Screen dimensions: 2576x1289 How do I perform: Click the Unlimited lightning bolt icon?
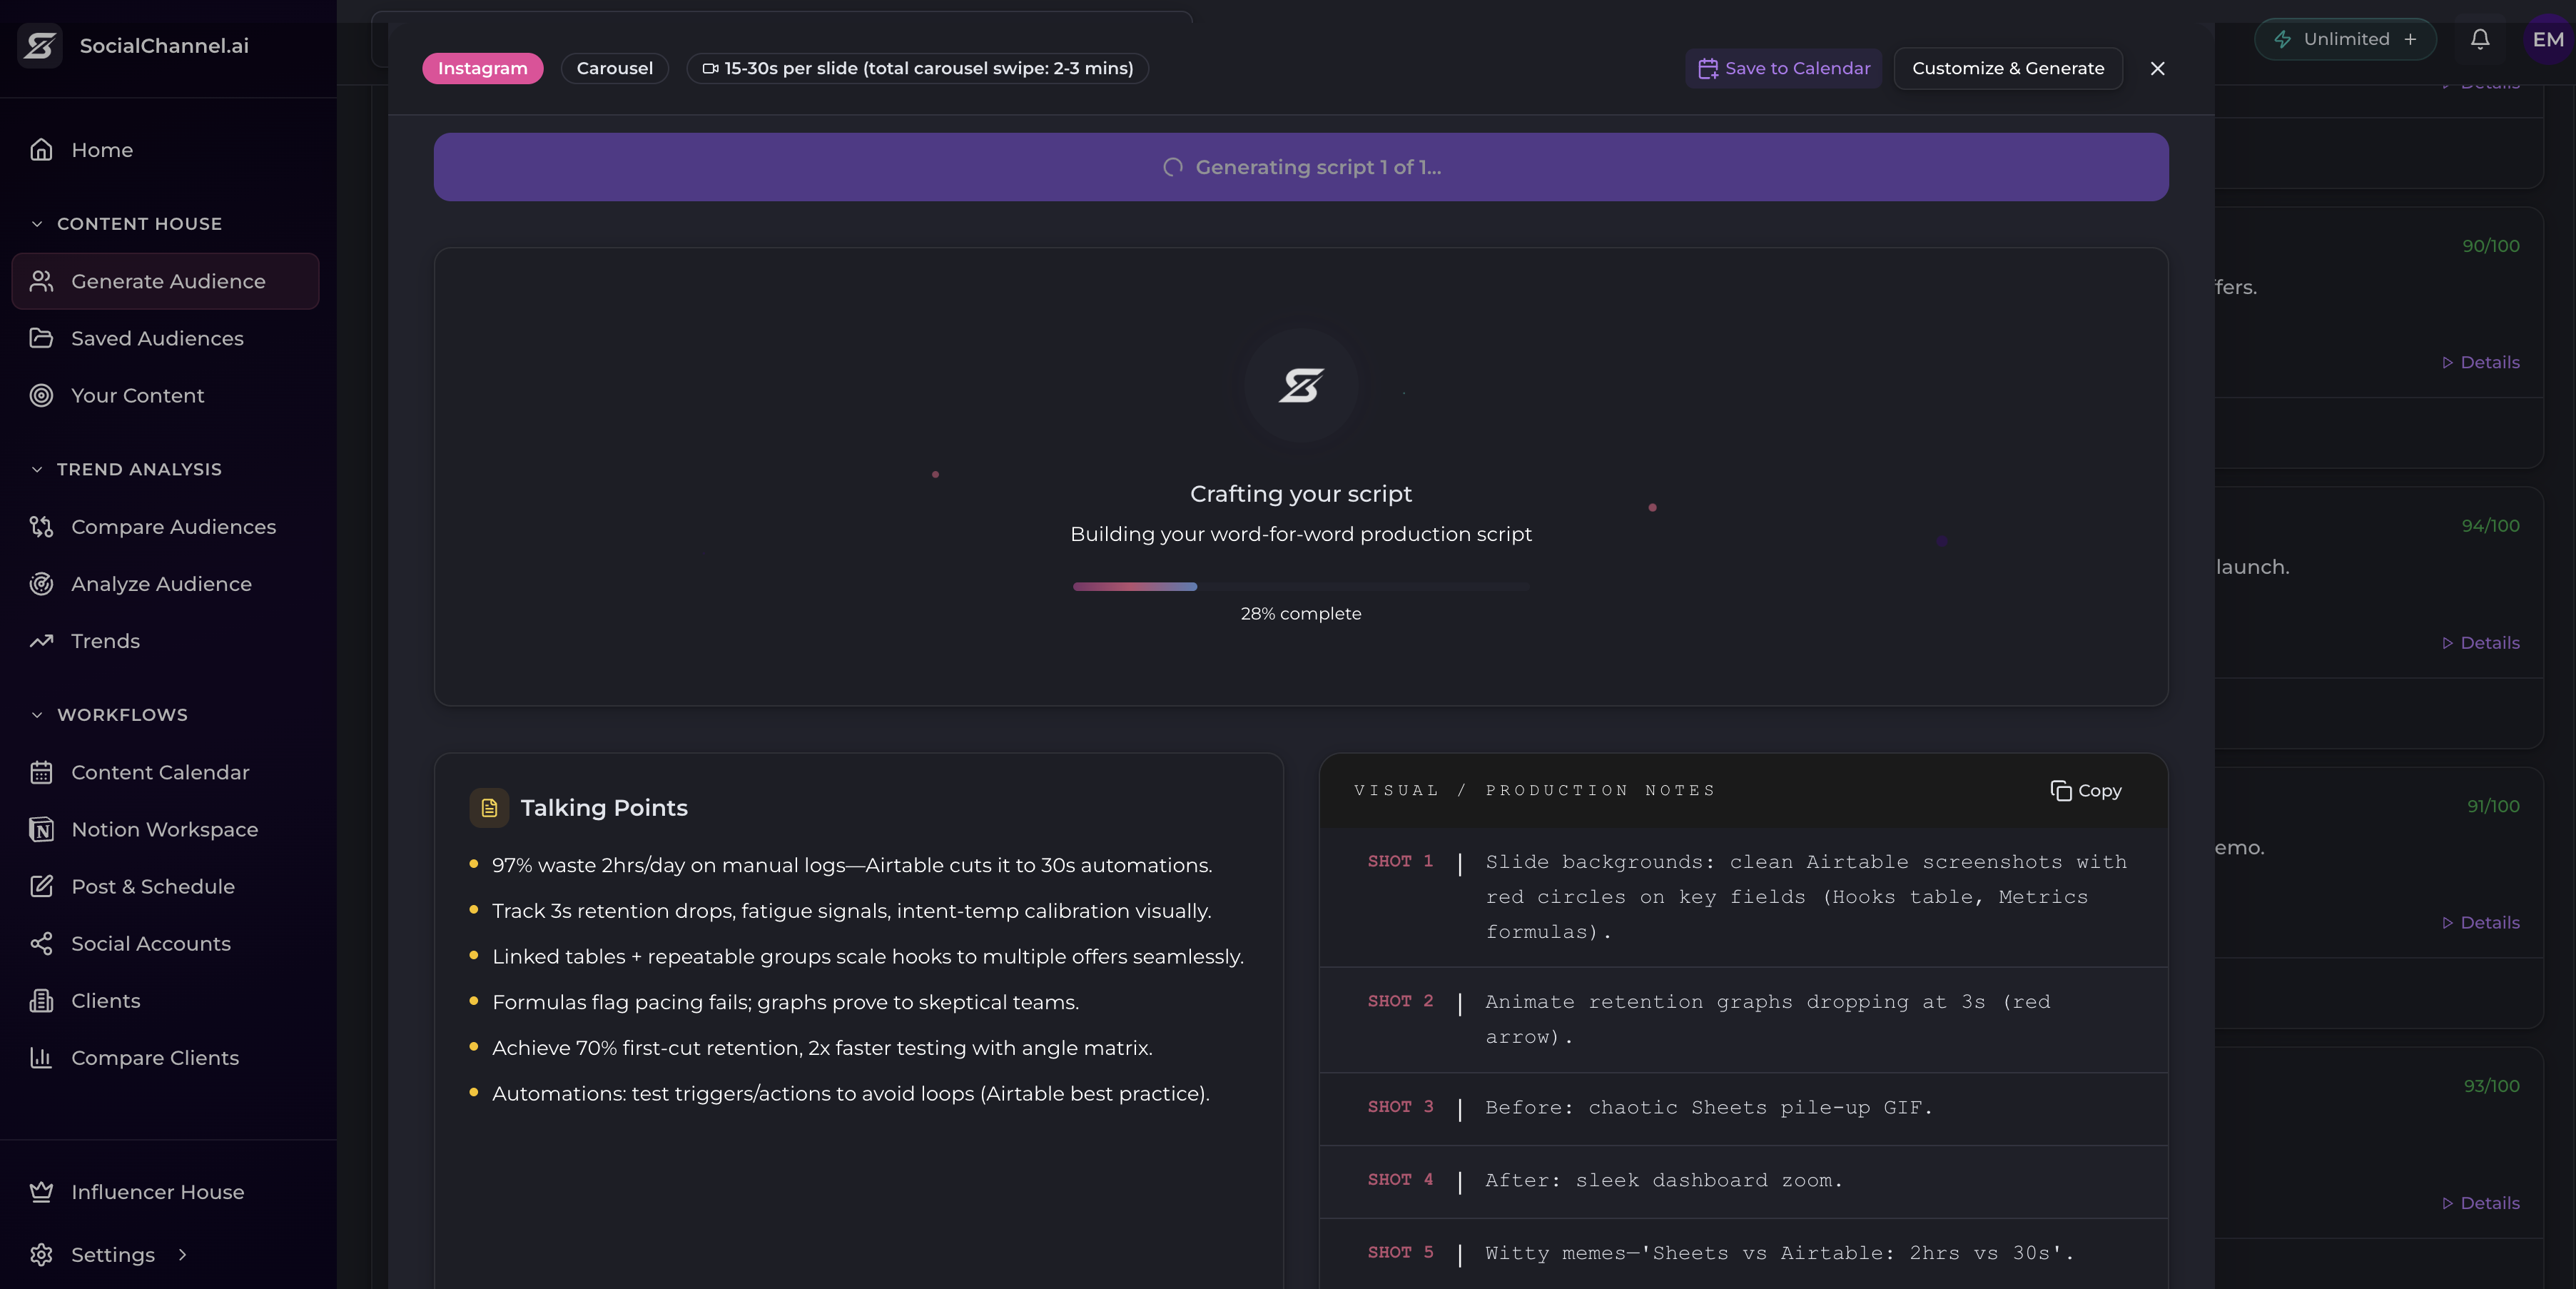point(2283,39)
